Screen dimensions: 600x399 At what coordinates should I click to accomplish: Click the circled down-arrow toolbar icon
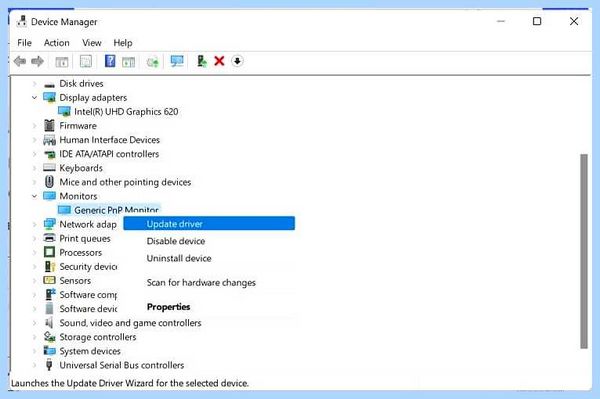coord(237,61)
